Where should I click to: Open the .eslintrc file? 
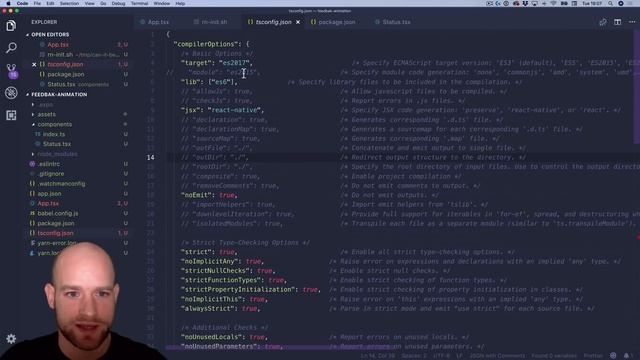(x=49, y=164)
